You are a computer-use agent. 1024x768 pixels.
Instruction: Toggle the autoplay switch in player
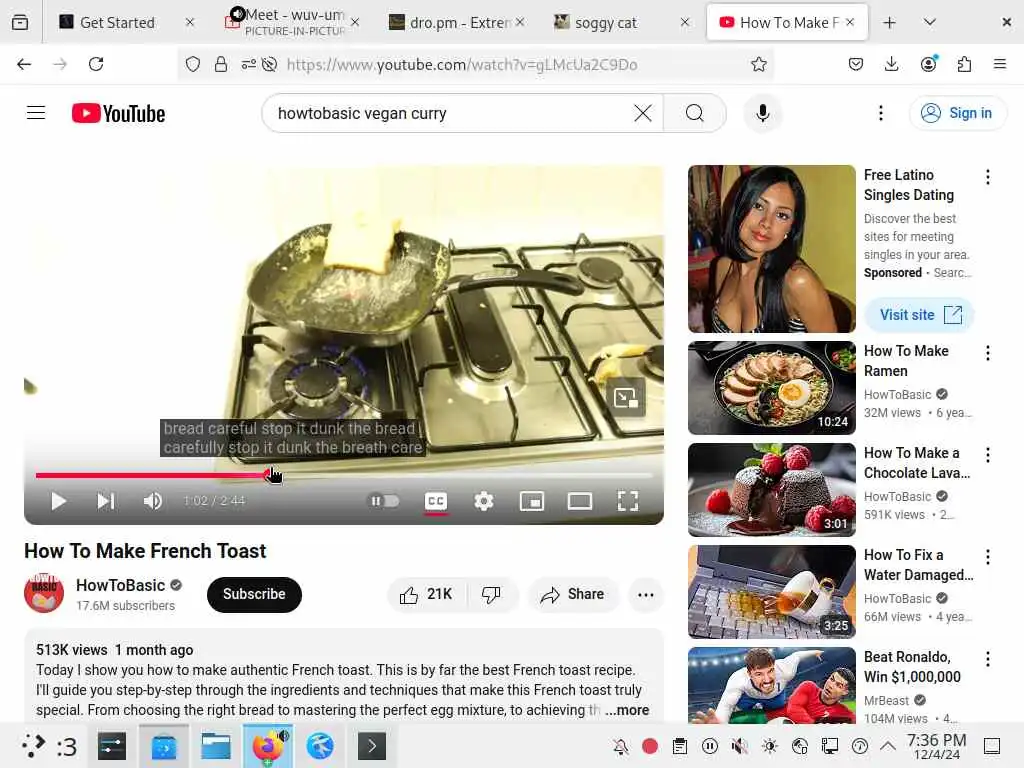pos(385,501)
